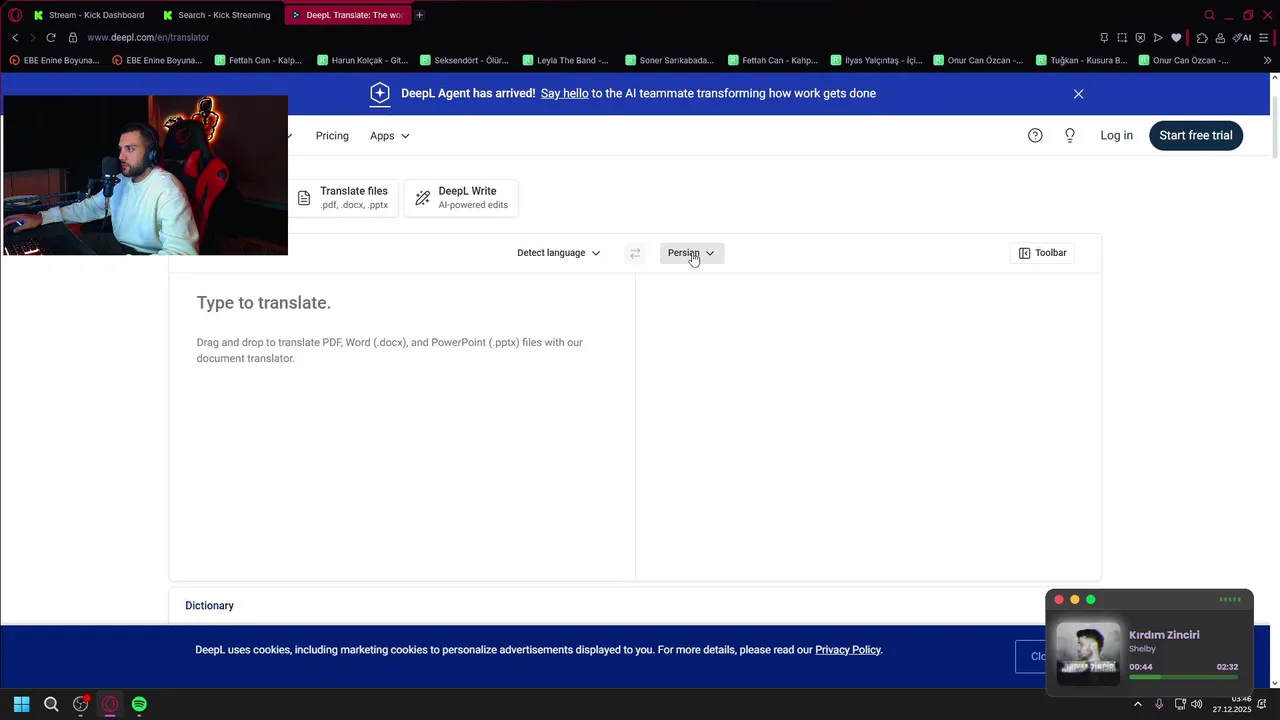The height and width of the screenshot is (720, 1280).
Task: Click the Opera taskbar icon
Action: click(x=110, y=704)
